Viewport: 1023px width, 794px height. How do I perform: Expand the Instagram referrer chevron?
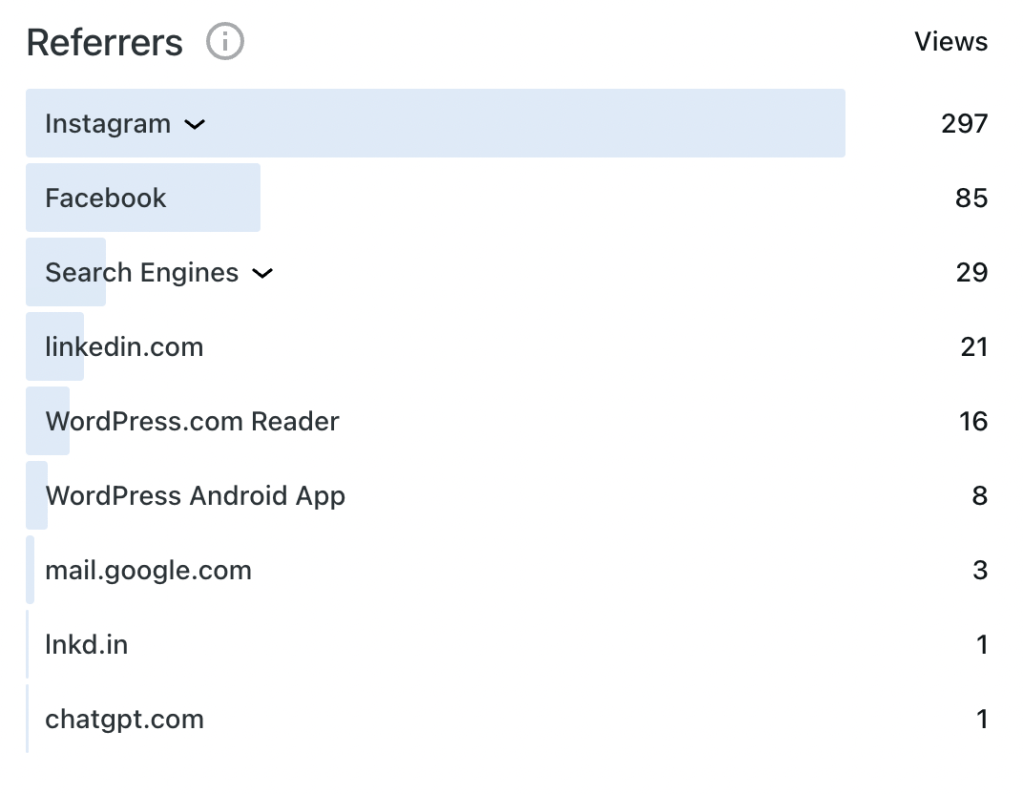pos(195,125)
